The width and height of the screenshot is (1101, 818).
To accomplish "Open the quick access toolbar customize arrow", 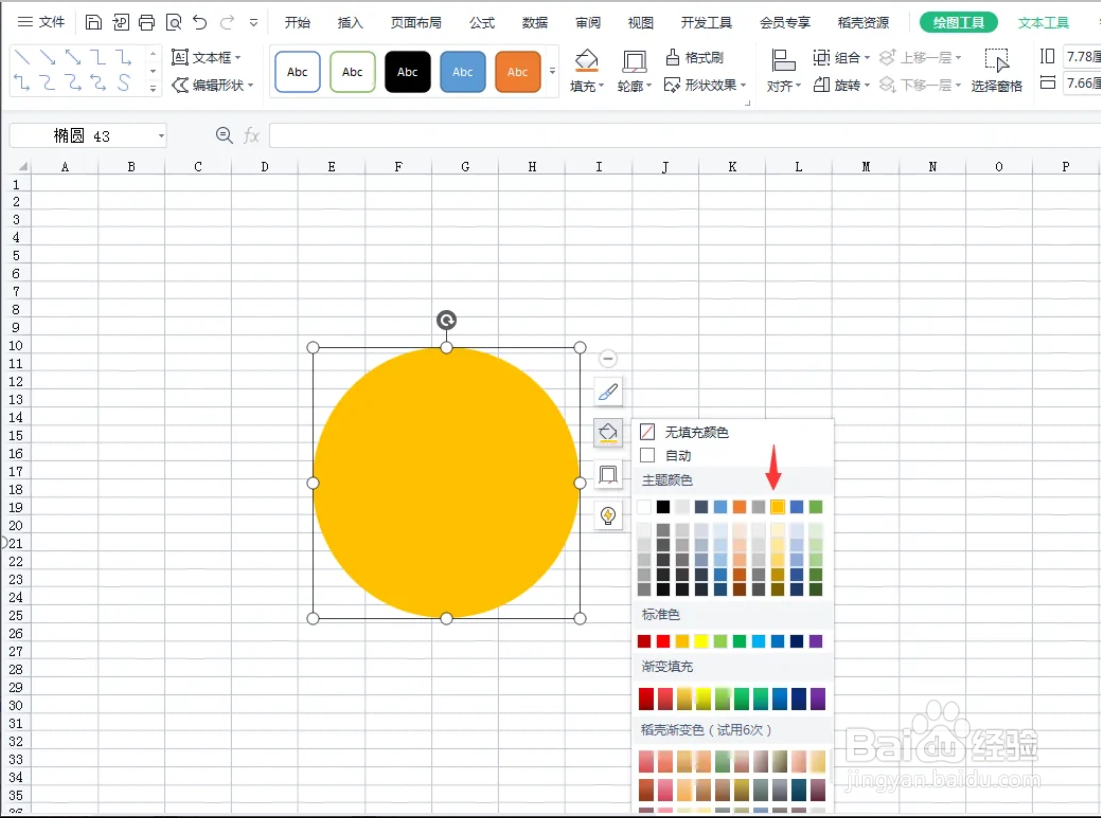I will [253, 22].
